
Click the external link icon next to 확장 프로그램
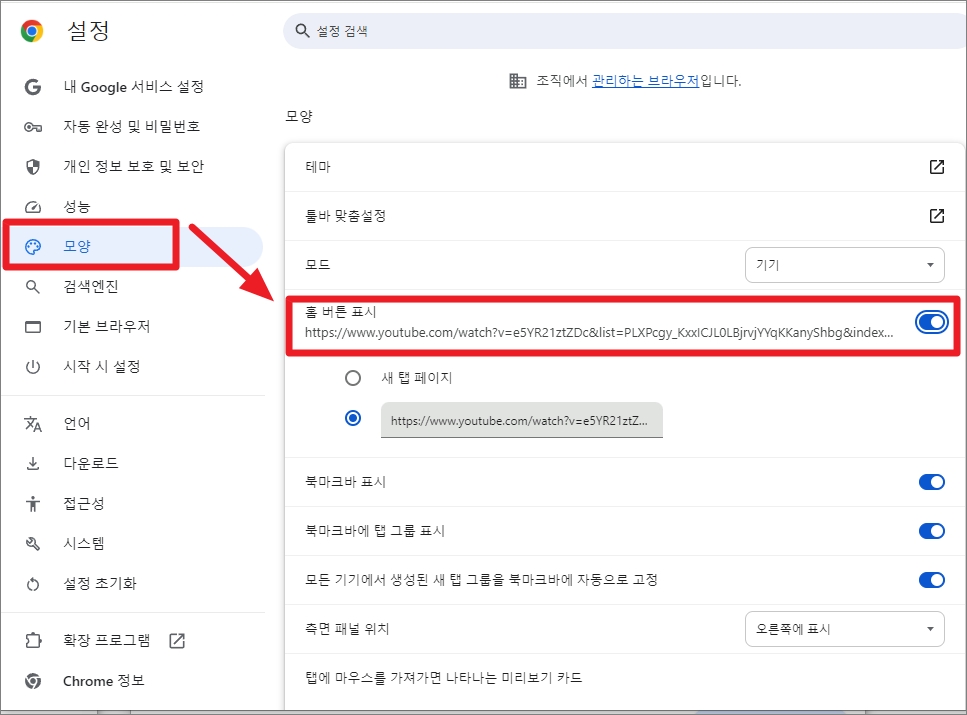click(177, 640)
